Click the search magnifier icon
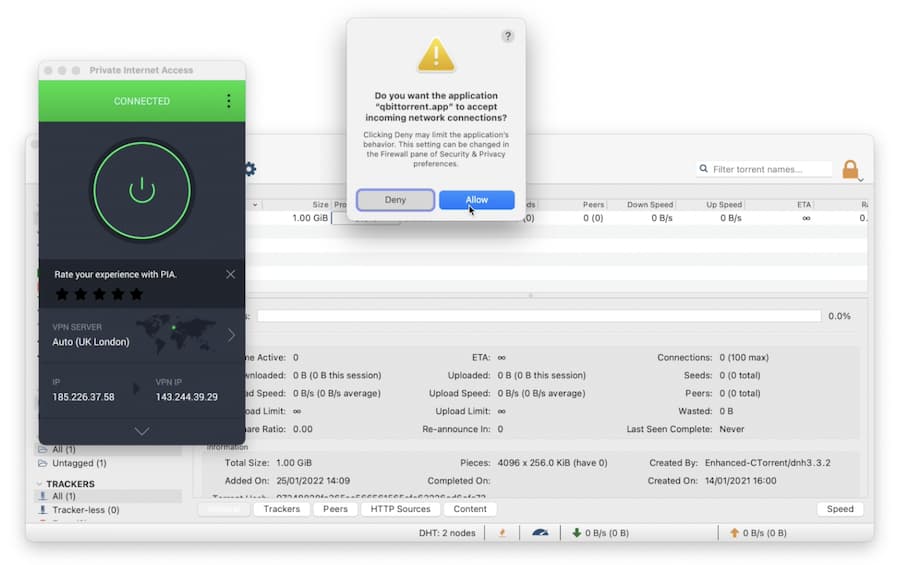 [704, 169]
